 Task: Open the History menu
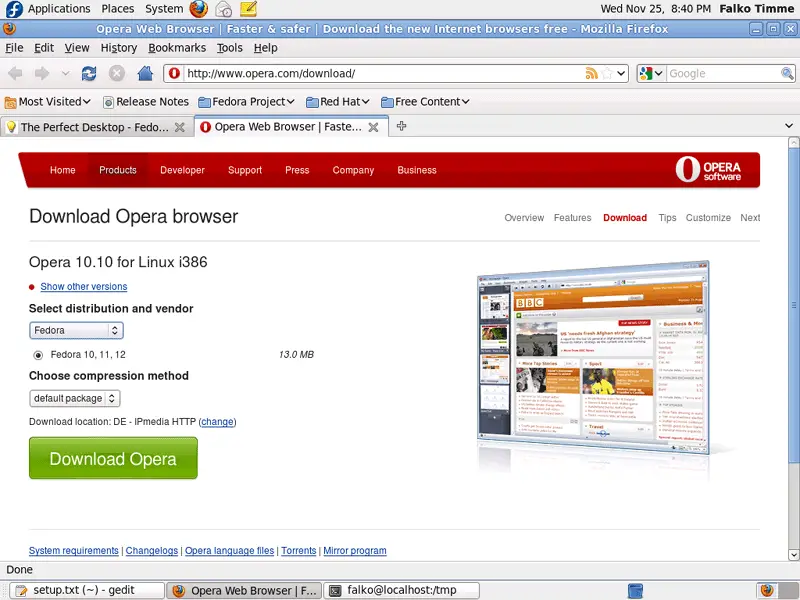[x=119, y=48]
